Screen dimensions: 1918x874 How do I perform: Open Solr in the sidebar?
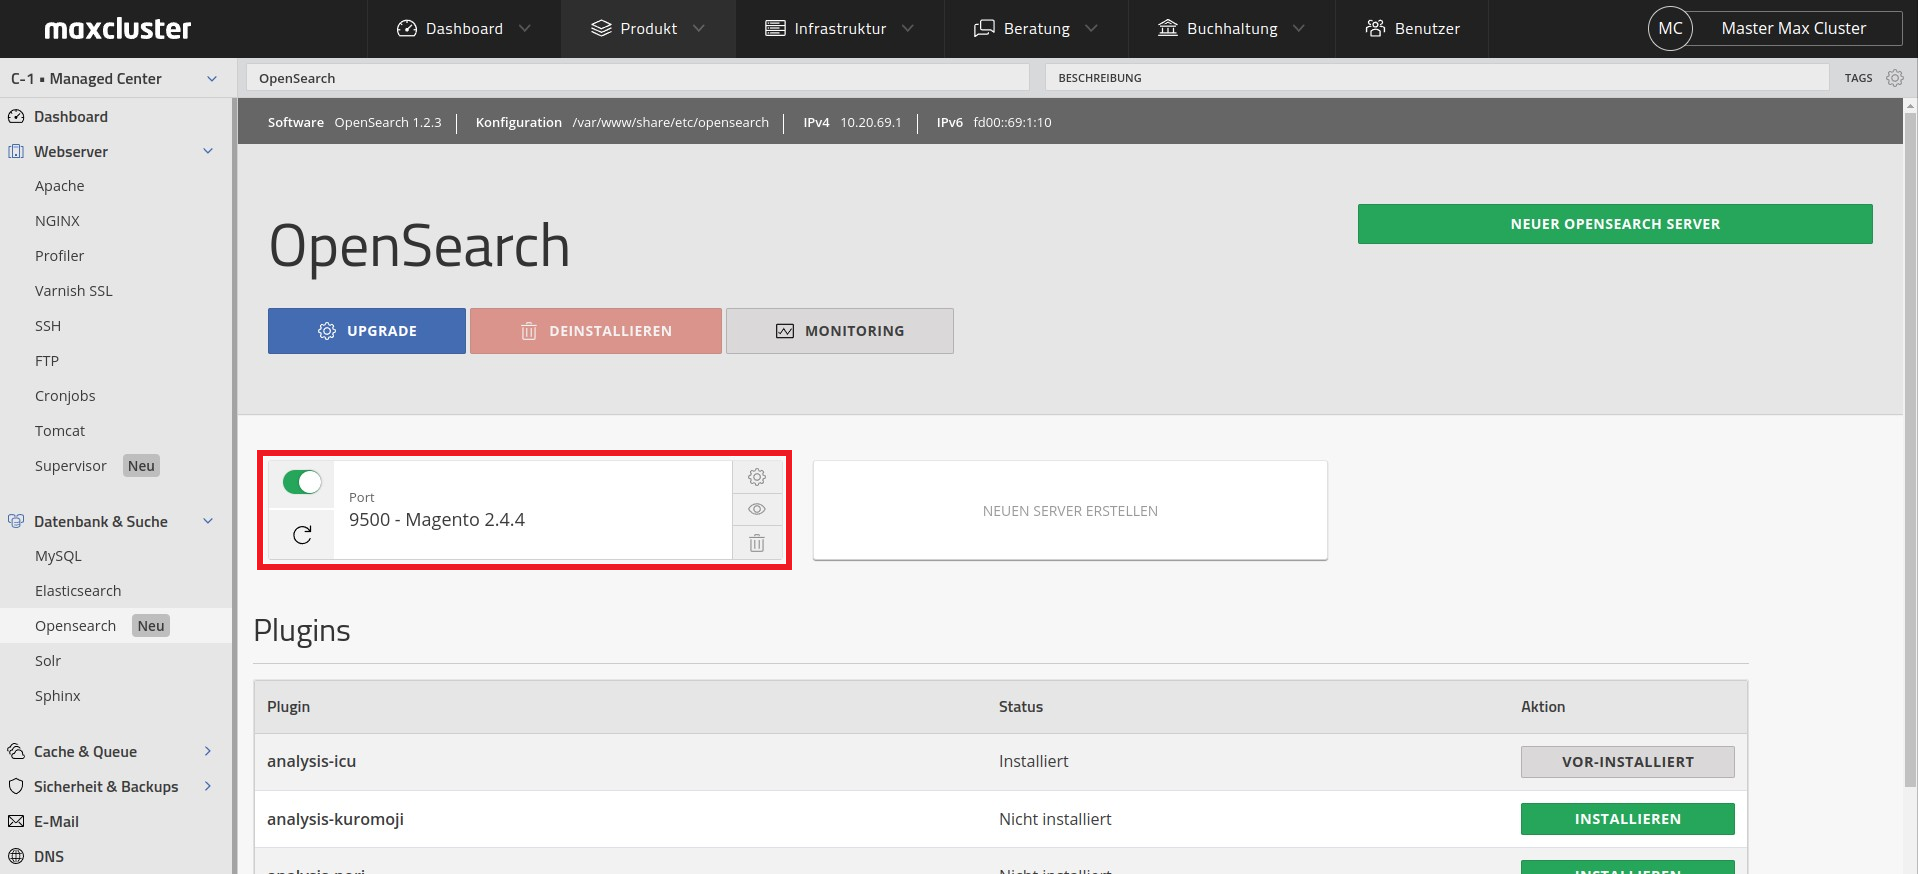(x=48, y=662)
